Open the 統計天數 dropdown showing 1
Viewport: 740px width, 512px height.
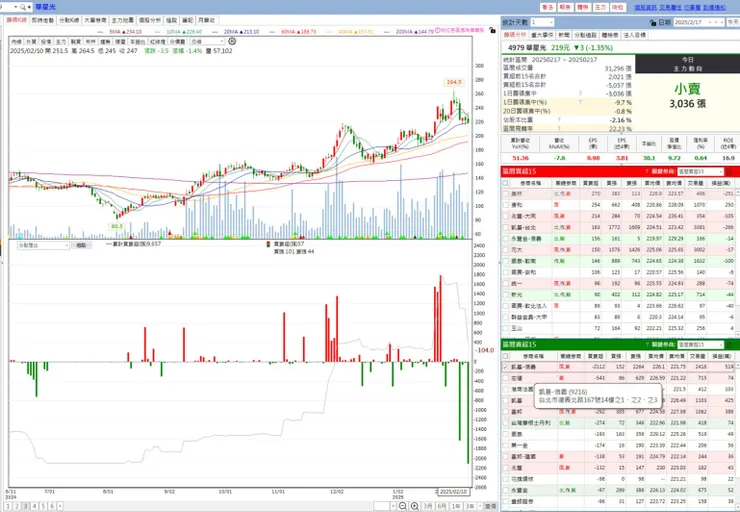point(542,22)
